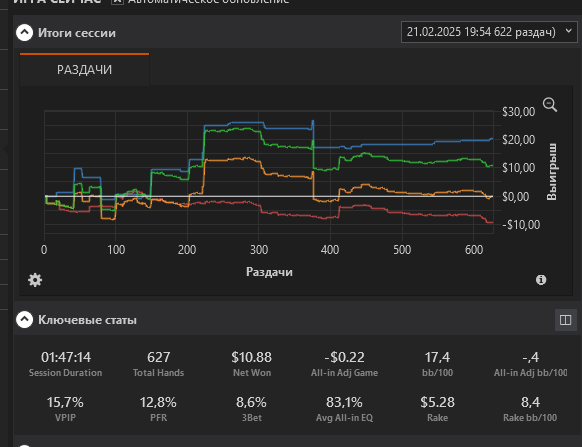Select the Rake value $5.28
Viewport: 582px width, 447px height.
(438, 402)
